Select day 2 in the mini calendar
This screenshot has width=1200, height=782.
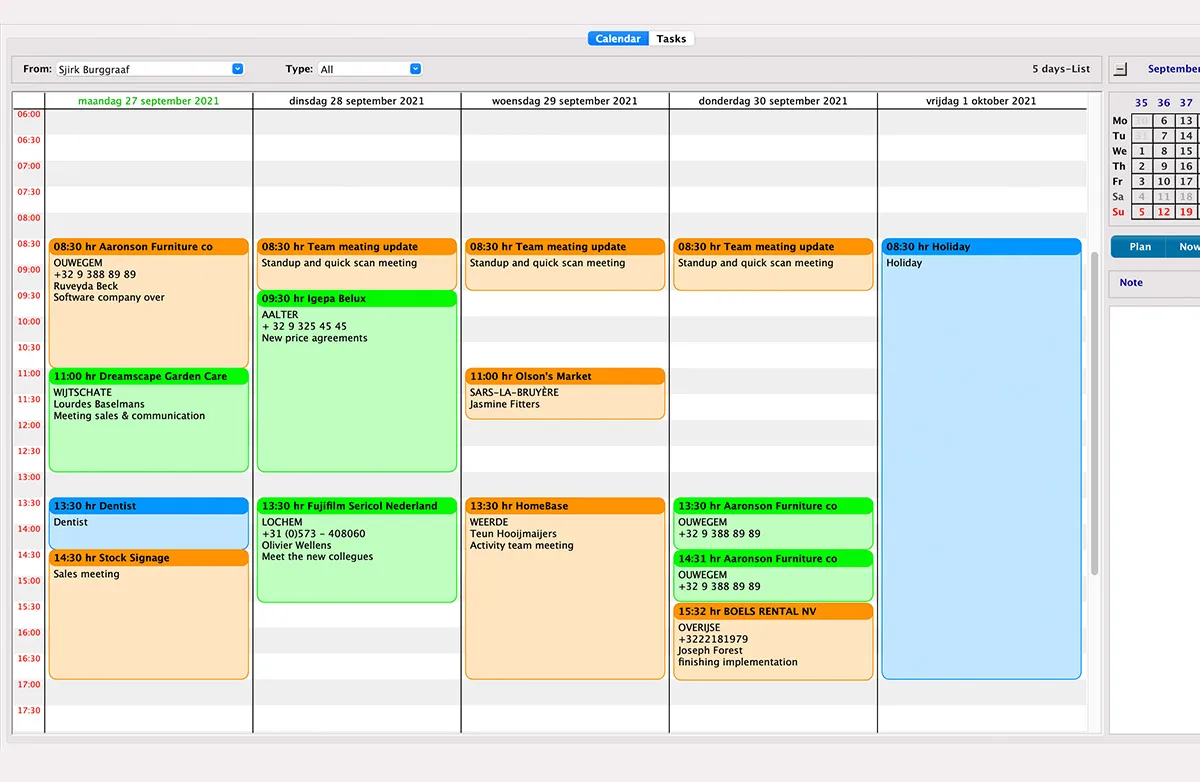[x=1142, y=167]
